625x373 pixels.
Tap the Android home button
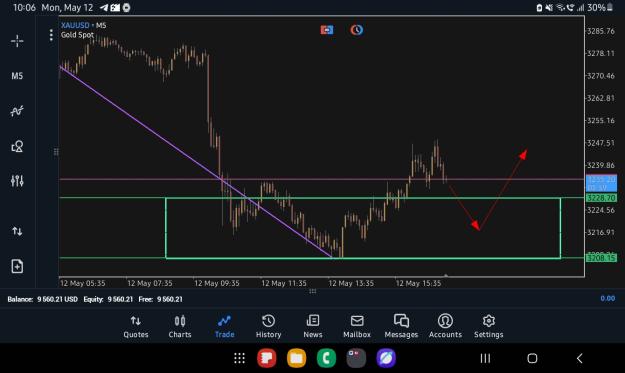(532, 358)
